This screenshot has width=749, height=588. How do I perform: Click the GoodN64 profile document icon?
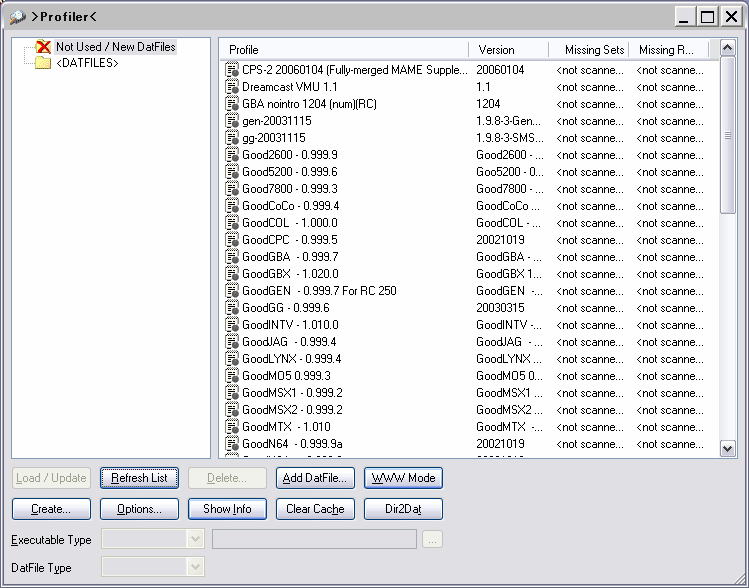pos(232,444)
